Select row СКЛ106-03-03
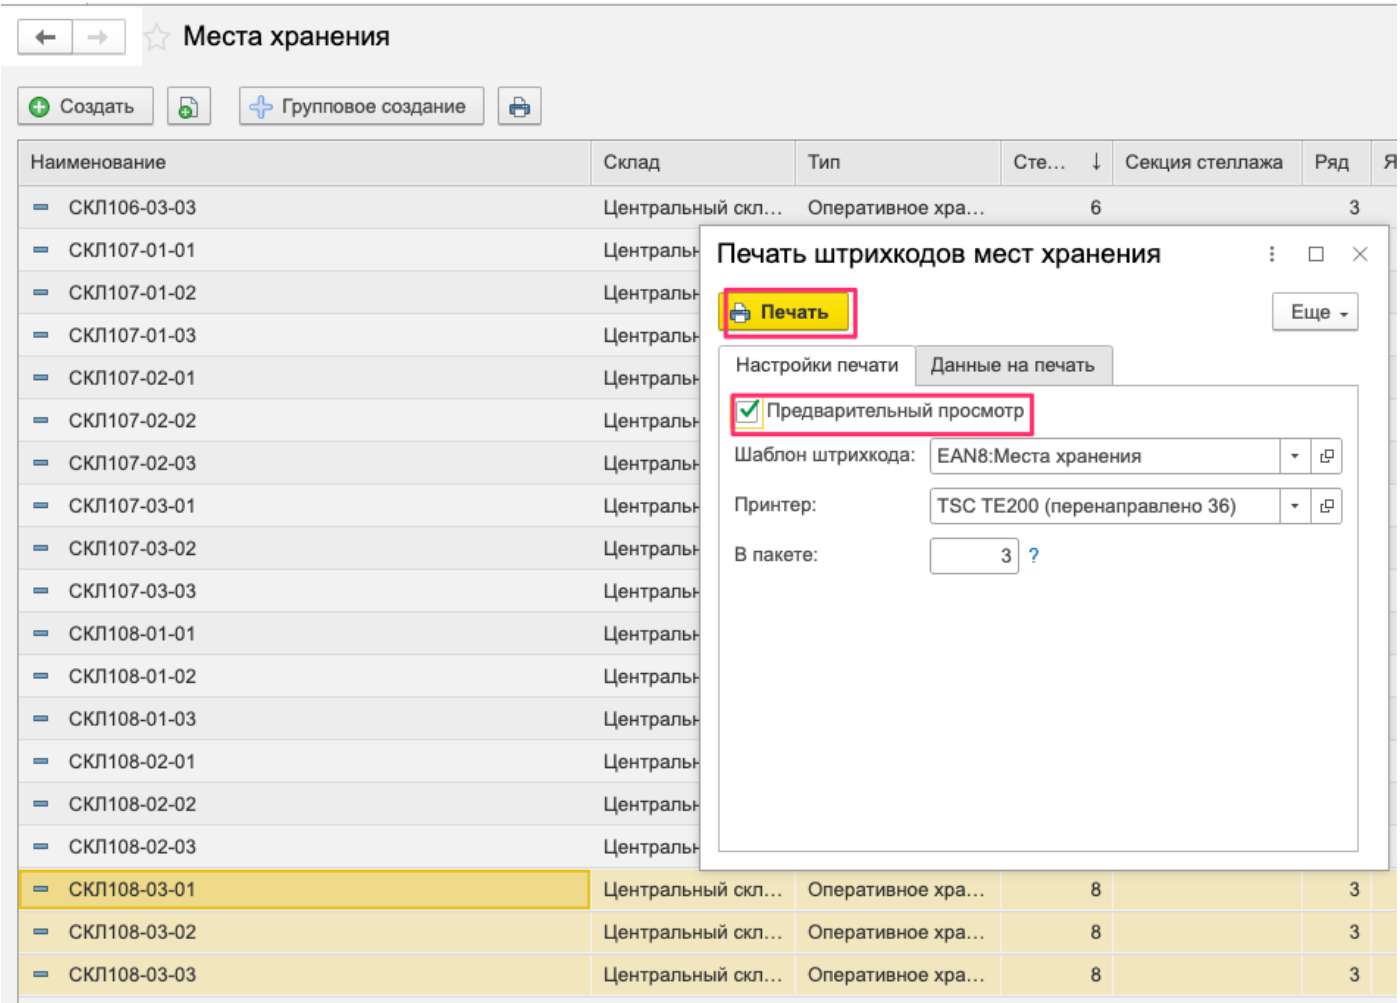The image size is (1400, 1003). [x=304, y=208]
